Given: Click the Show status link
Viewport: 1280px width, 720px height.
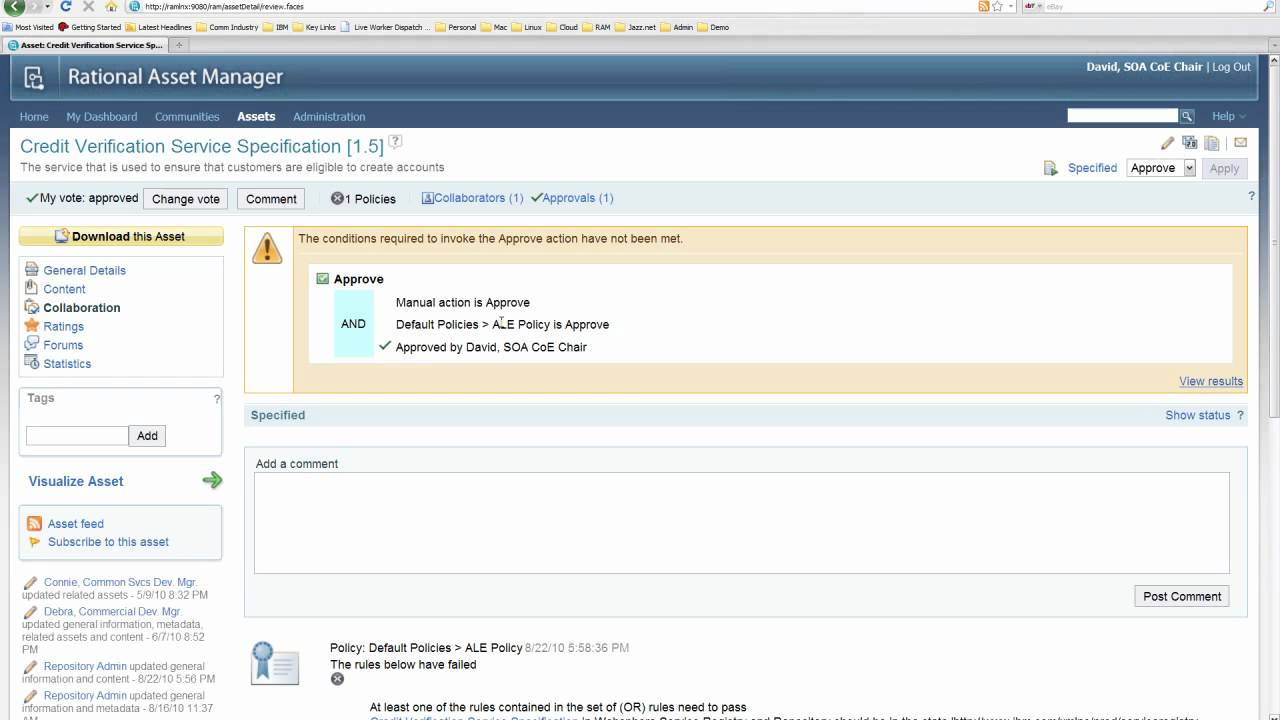Looking at the screenshot, I should point(1197,415).
